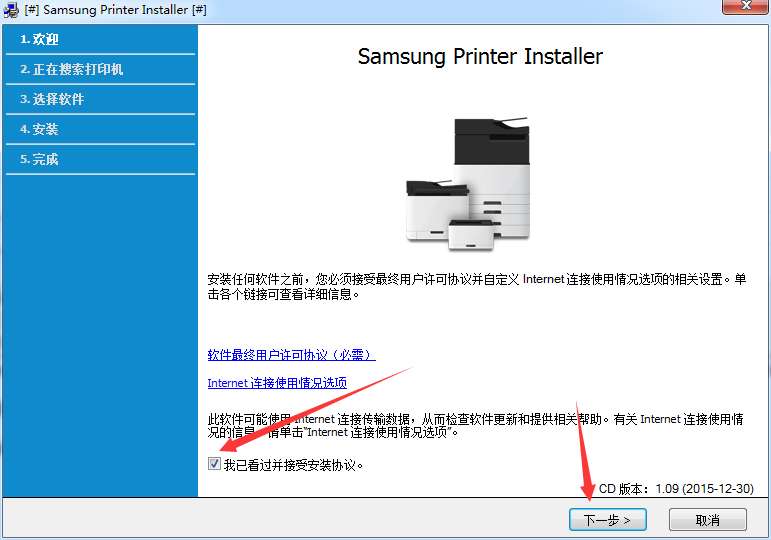Click the medium left printer in the picture
This screenshot has width=771, height=540.
click(437, 210)
